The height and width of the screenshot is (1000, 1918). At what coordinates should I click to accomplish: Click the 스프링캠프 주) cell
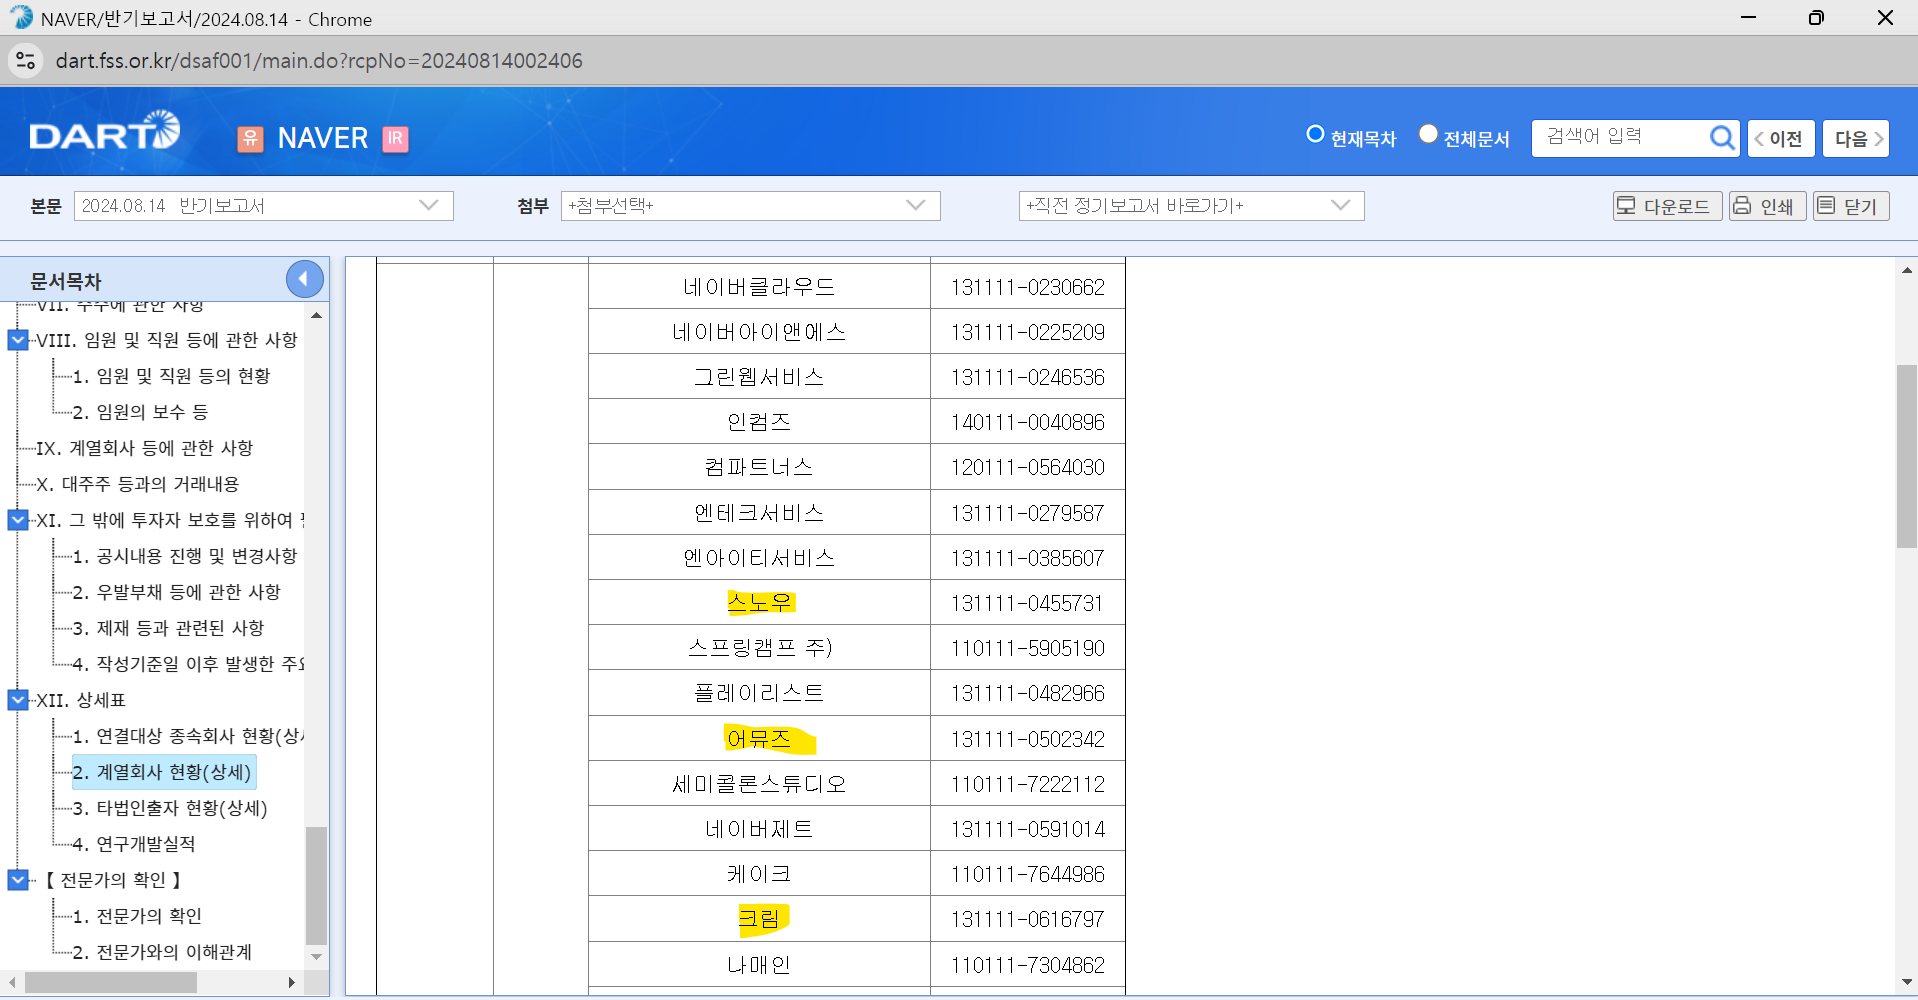point(760,648)
